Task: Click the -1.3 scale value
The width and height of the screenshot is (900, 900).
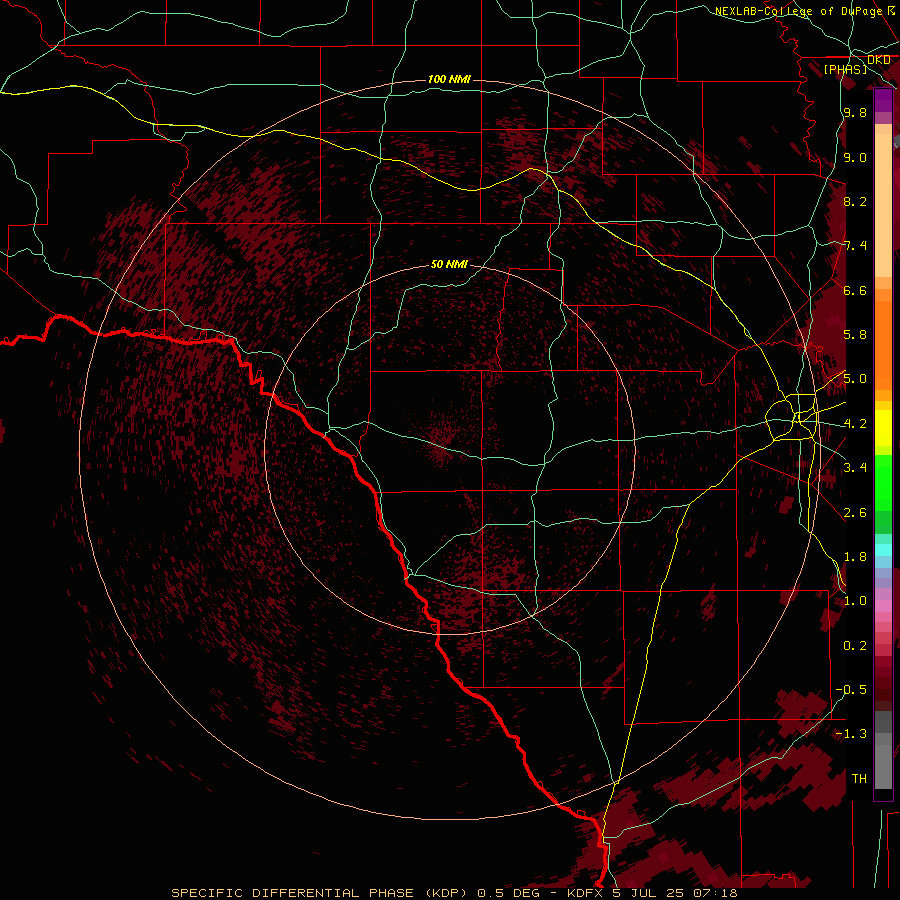Action: (852, 734)
